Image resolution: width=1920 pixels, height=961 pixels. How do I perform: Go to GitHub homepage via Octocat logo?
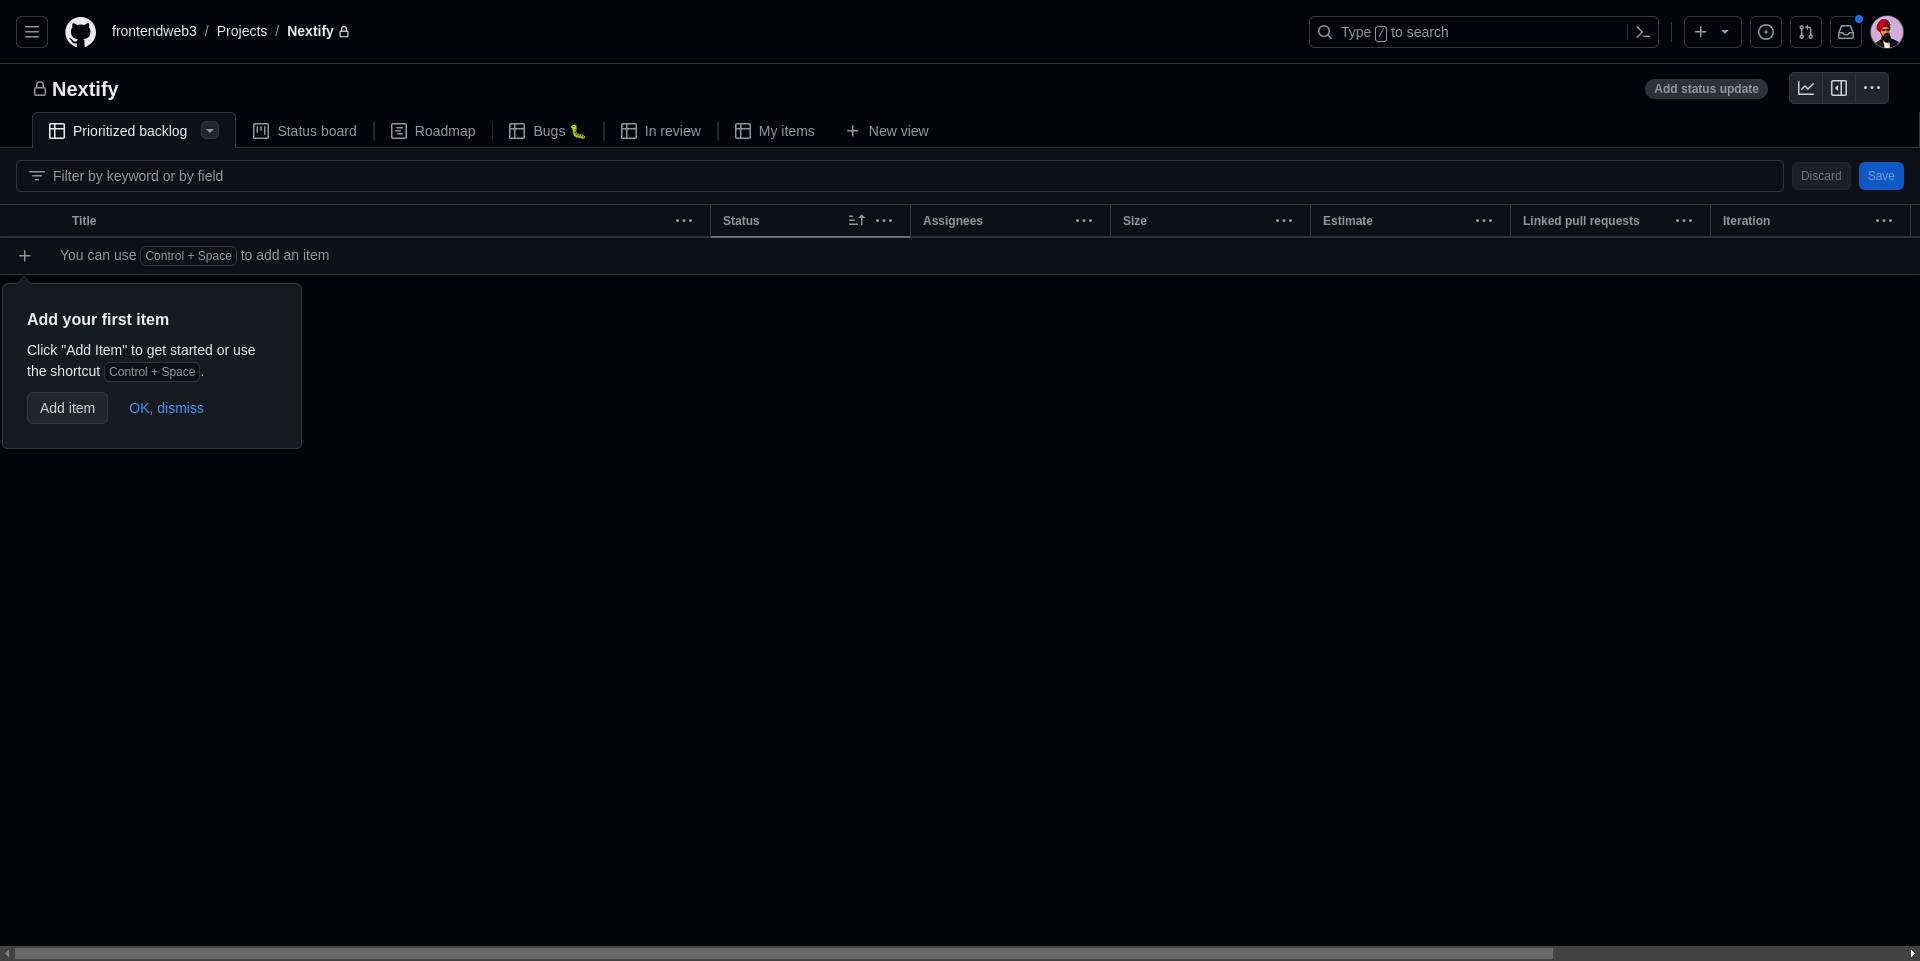(81, 32)
